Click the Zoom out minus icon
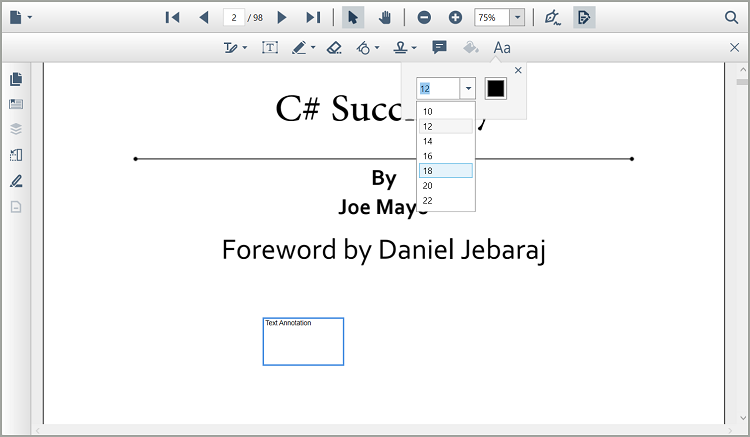 click(424, 17)
